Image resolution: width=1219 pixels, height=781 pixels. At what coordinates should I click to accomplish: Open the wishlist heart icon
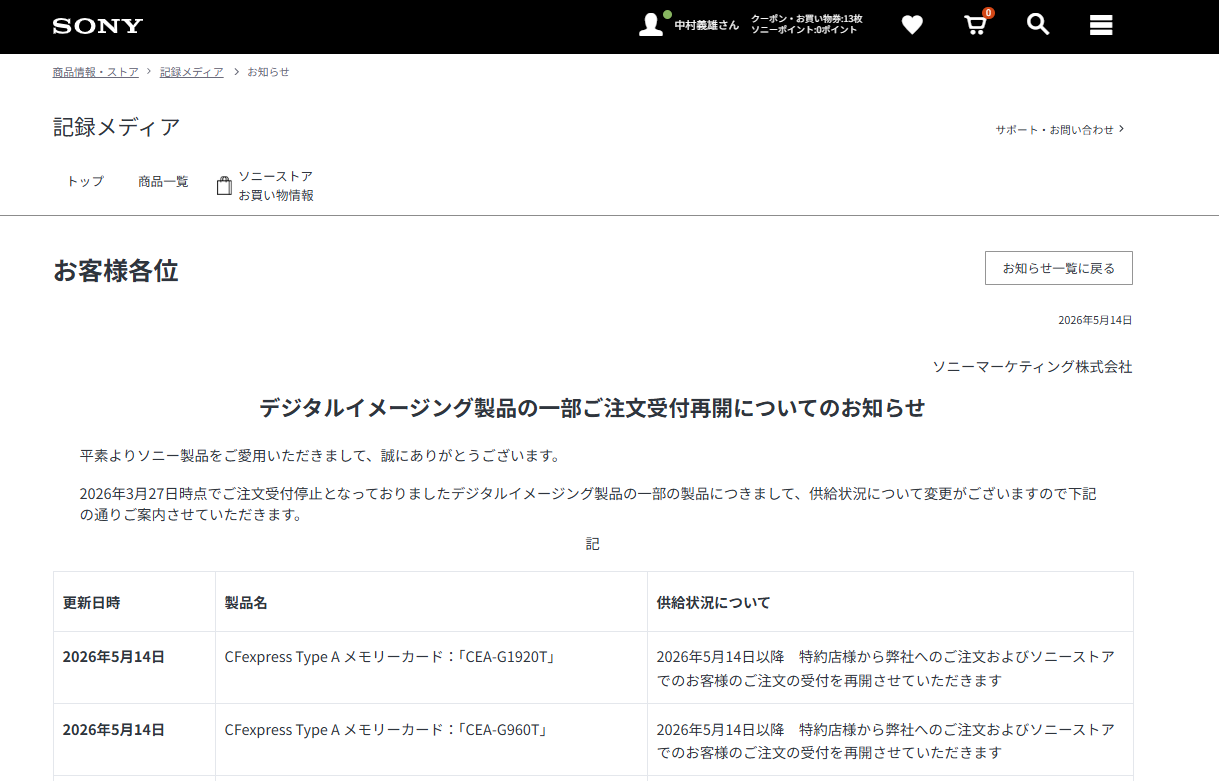[x=912, y=25]
